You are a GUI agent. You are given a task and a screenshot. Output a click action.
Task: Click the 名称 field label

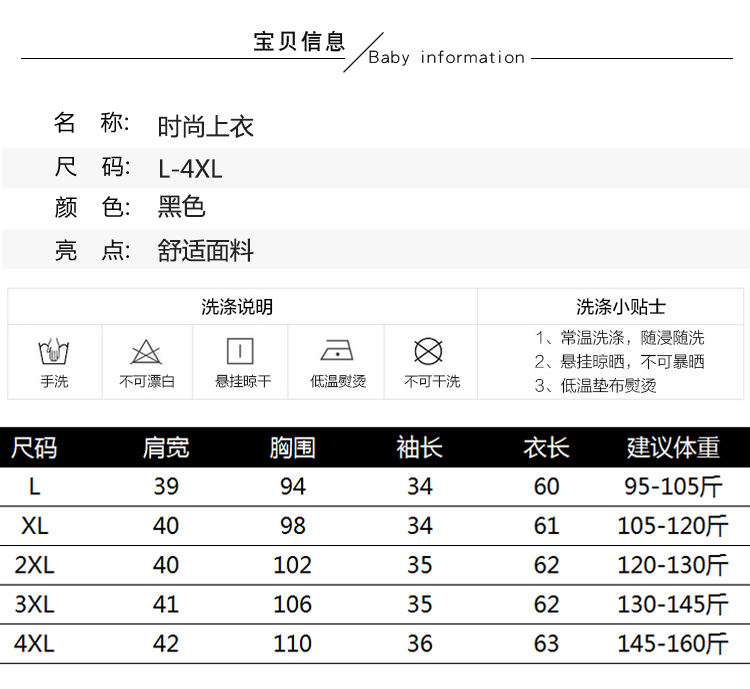coord(91,123)
